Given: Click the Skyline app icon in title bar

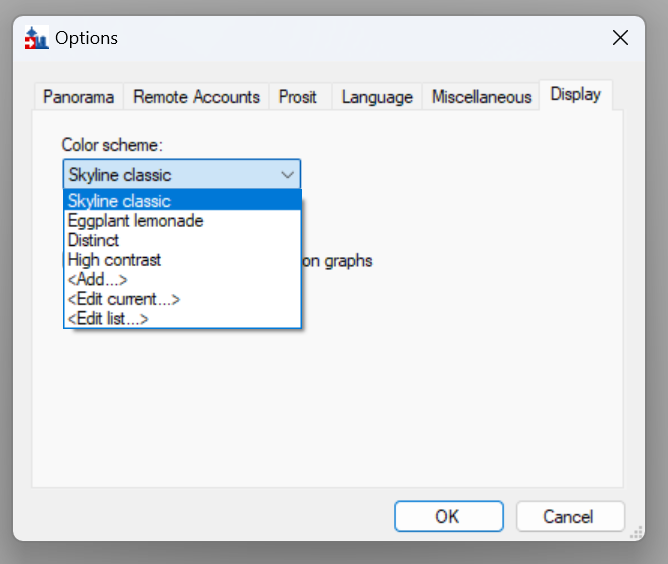Looking at the screenshot, I should click(x=36, y=39).
